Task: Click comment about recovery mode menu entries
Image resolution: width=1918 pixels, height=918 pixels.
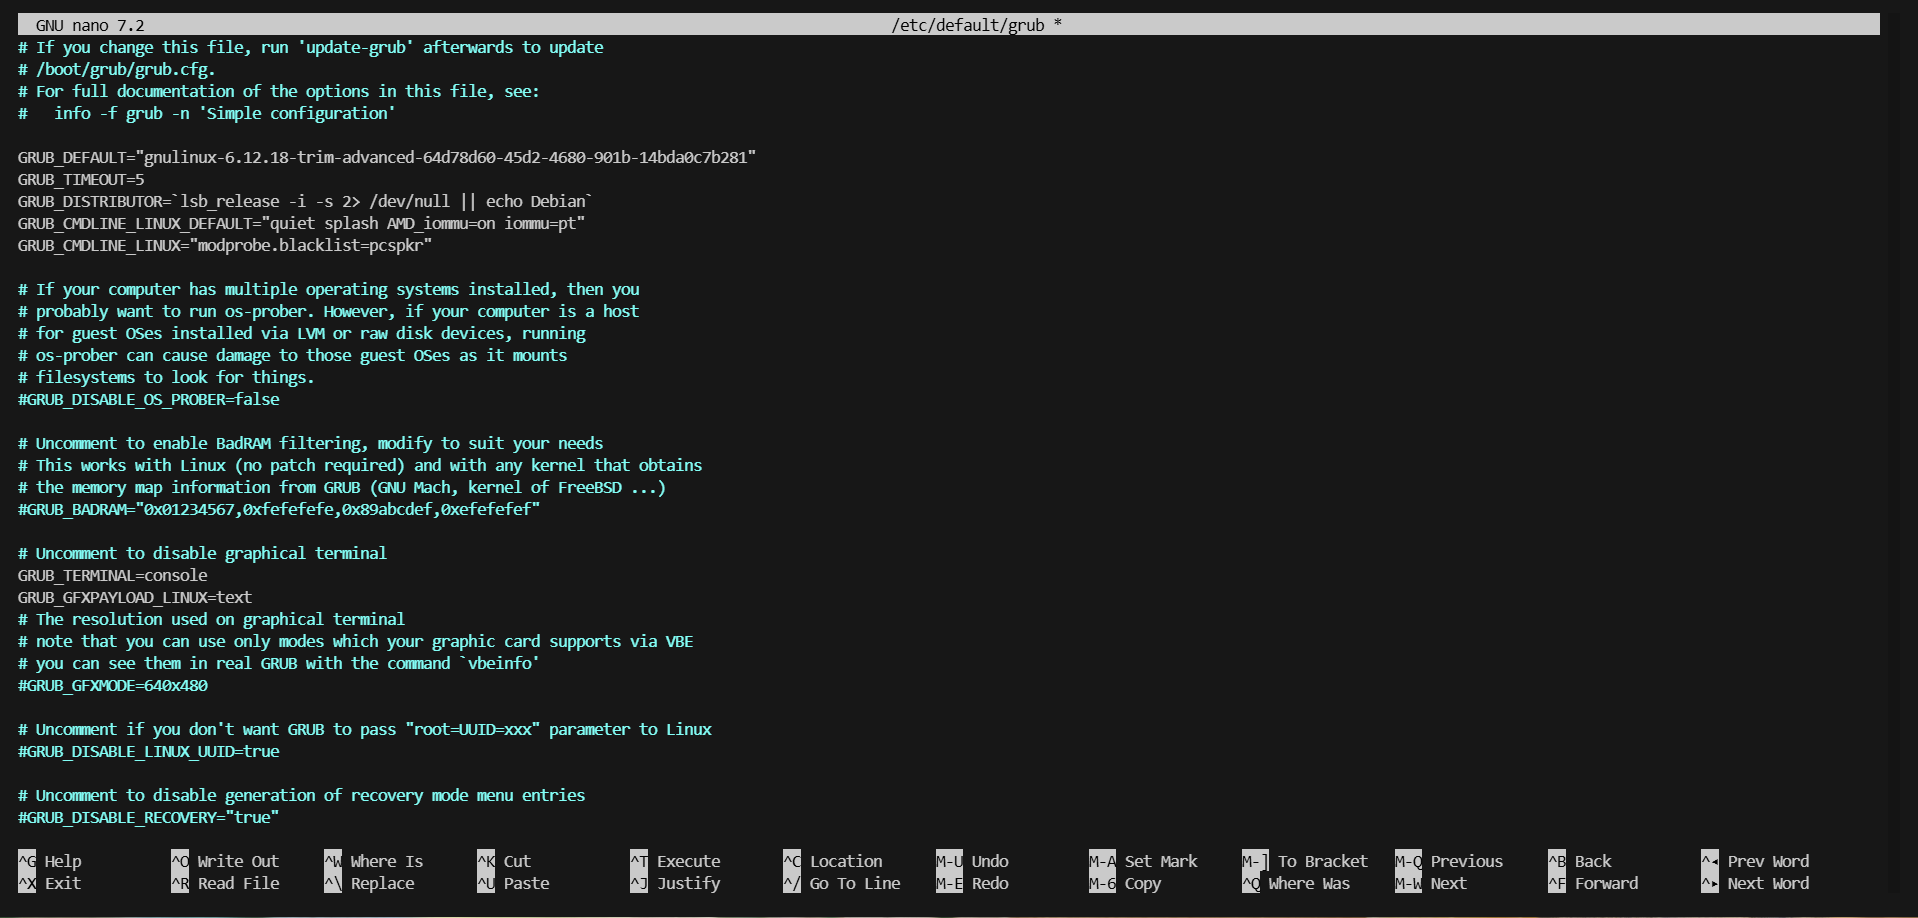Action: (x=302, y=795)
